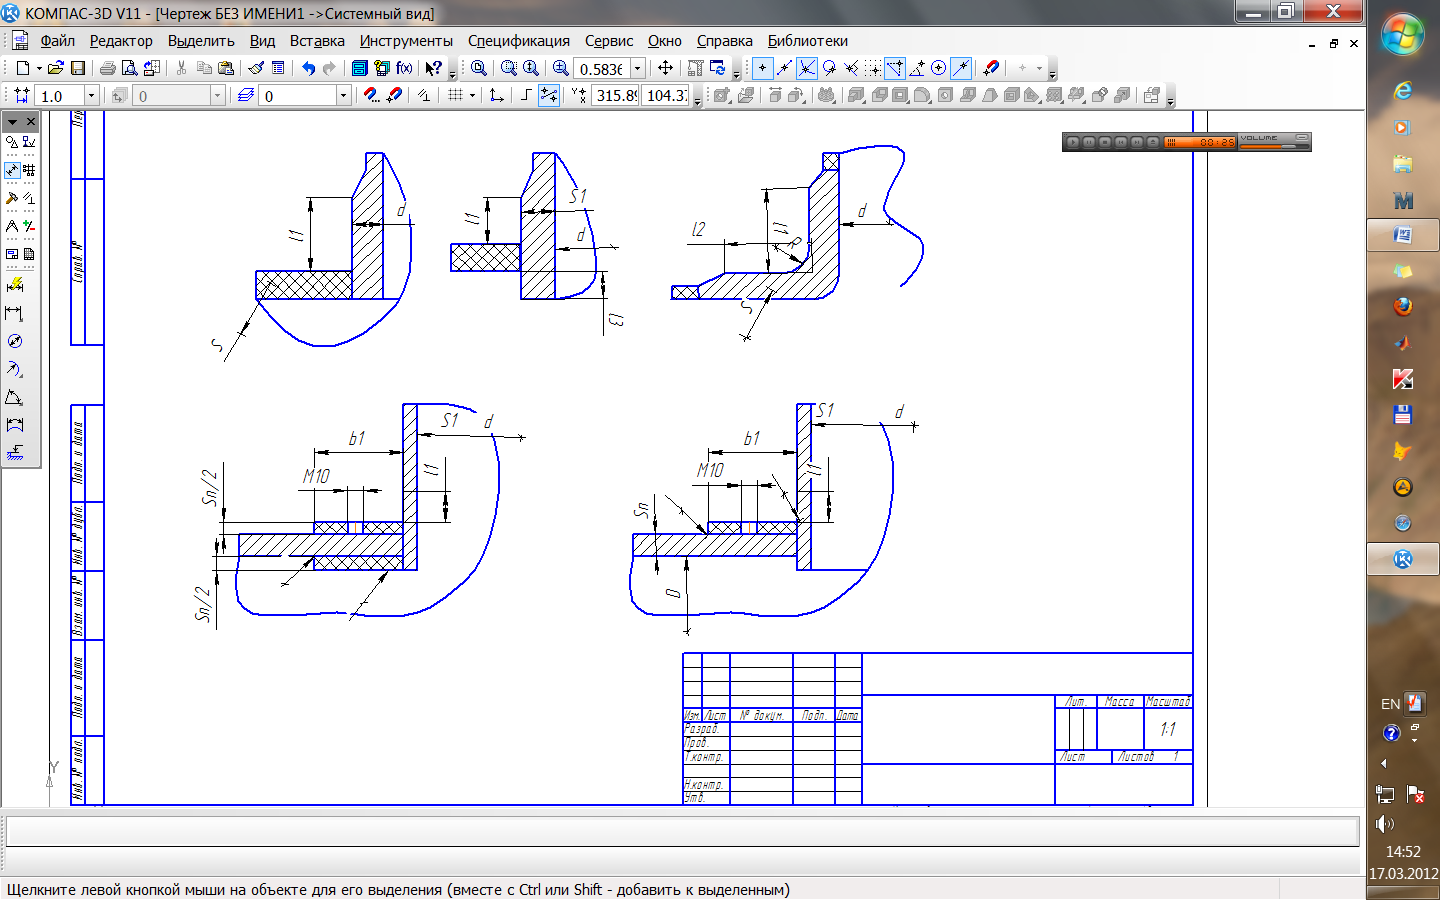Click the Справка menu item

tap(724, 41)
